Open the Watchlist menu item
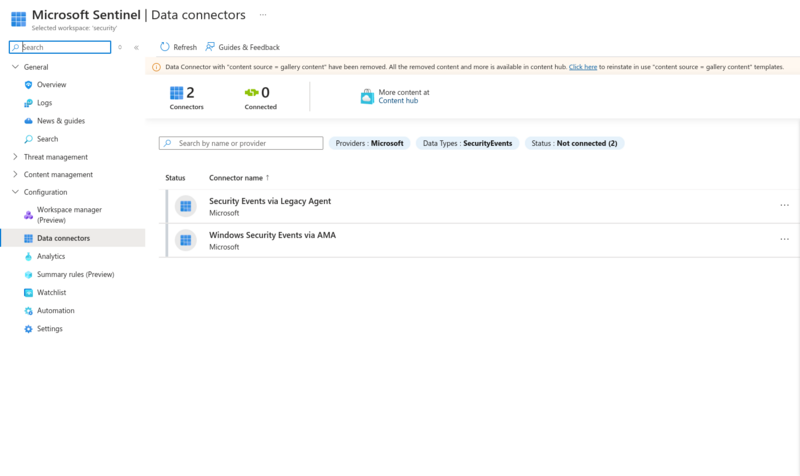The height and width of the screenshot is (476, 800). [x=52, y=292]
